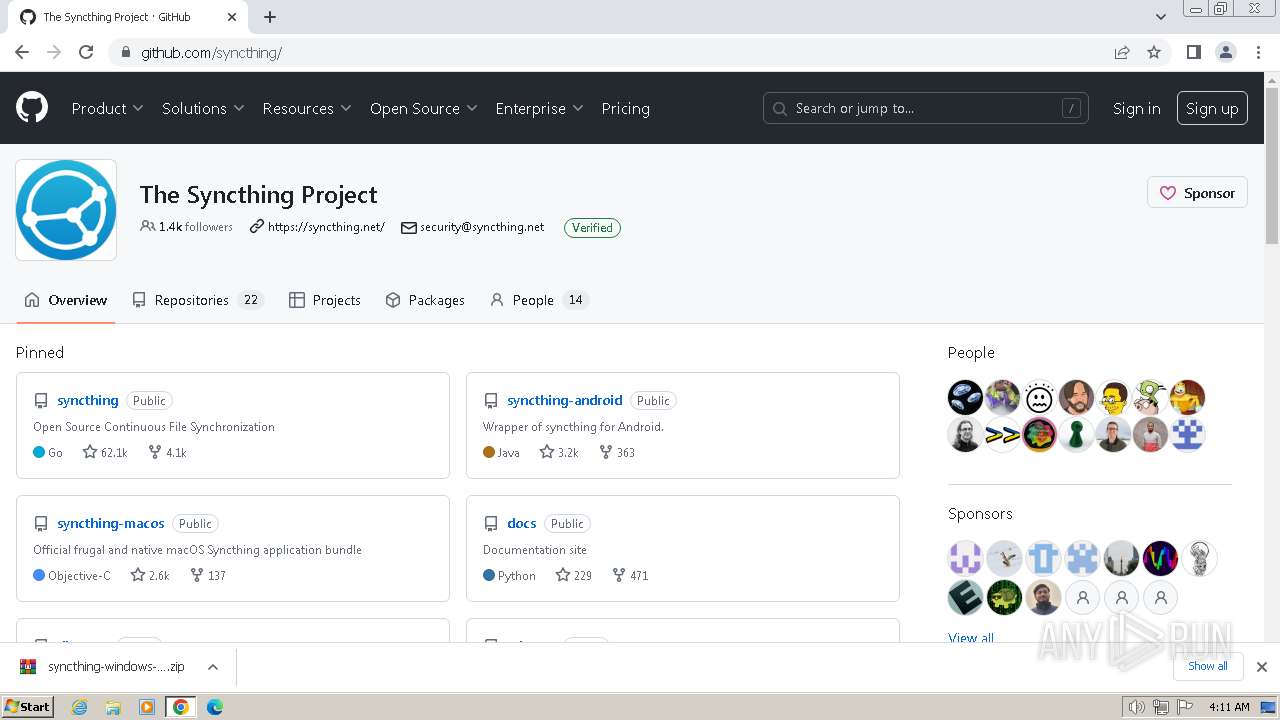The width and height of the screenshot is (1280, 720).
Task: Switch to the Packages tab
Action: click(x=425, y=300)
